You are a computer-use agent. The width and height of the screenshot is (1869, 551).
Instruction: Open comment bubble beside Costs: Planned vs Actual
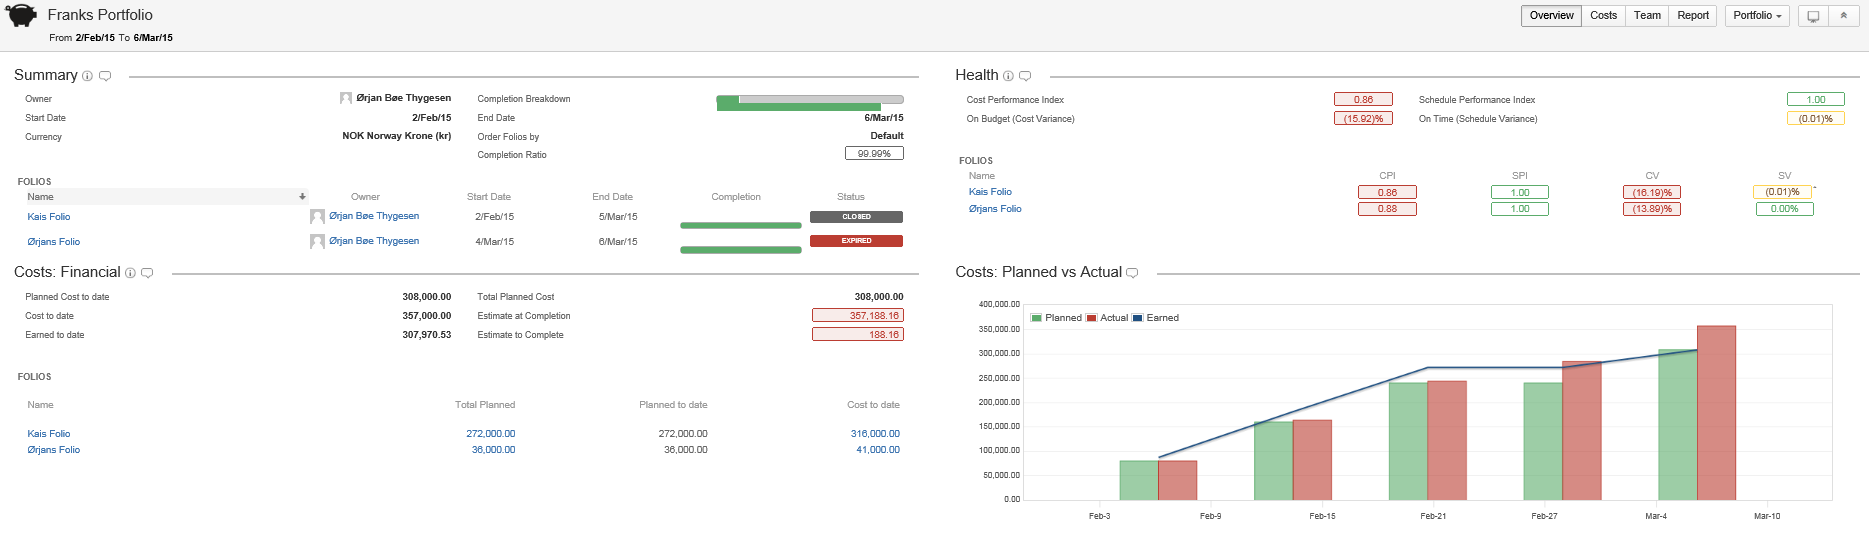click(1132, 273)
